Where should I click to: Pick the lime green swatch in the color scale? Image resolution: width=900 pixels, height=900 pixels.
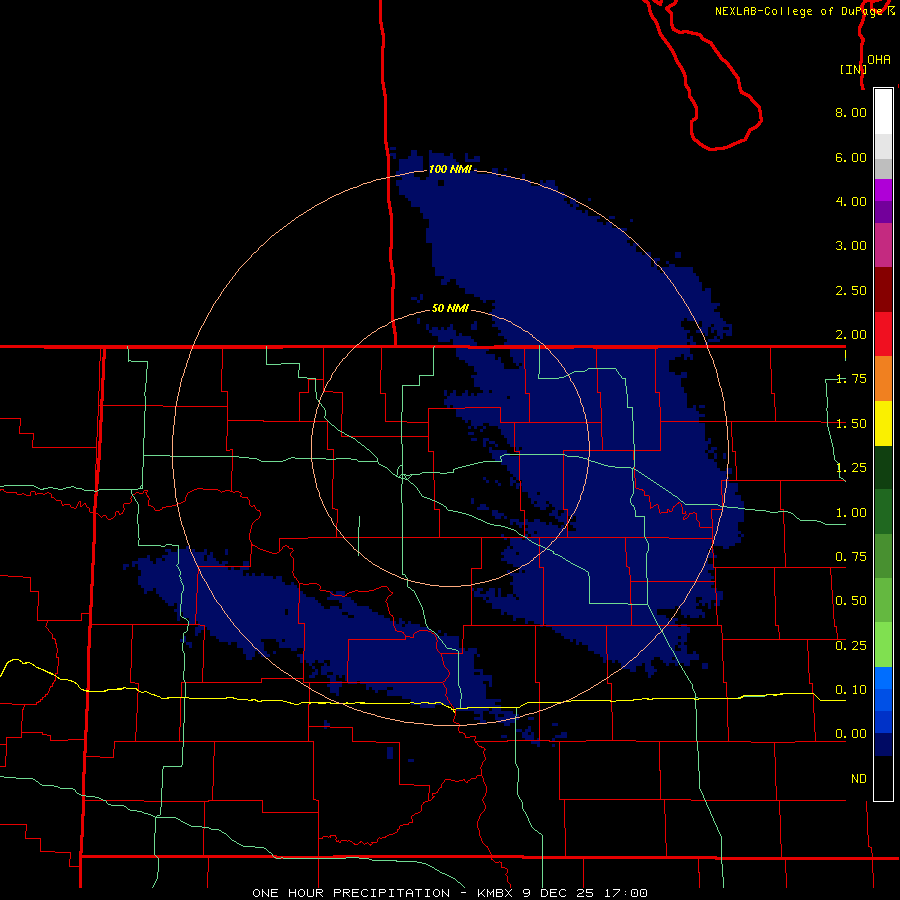pyautogui.click(x=883, y=645)
